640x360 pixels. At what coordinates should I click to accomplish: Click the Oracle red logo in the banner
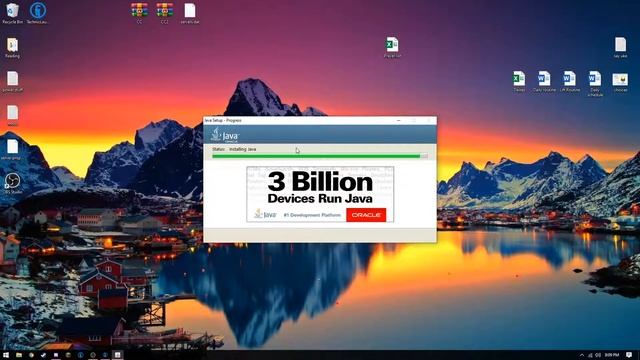(x=366, y=215)
